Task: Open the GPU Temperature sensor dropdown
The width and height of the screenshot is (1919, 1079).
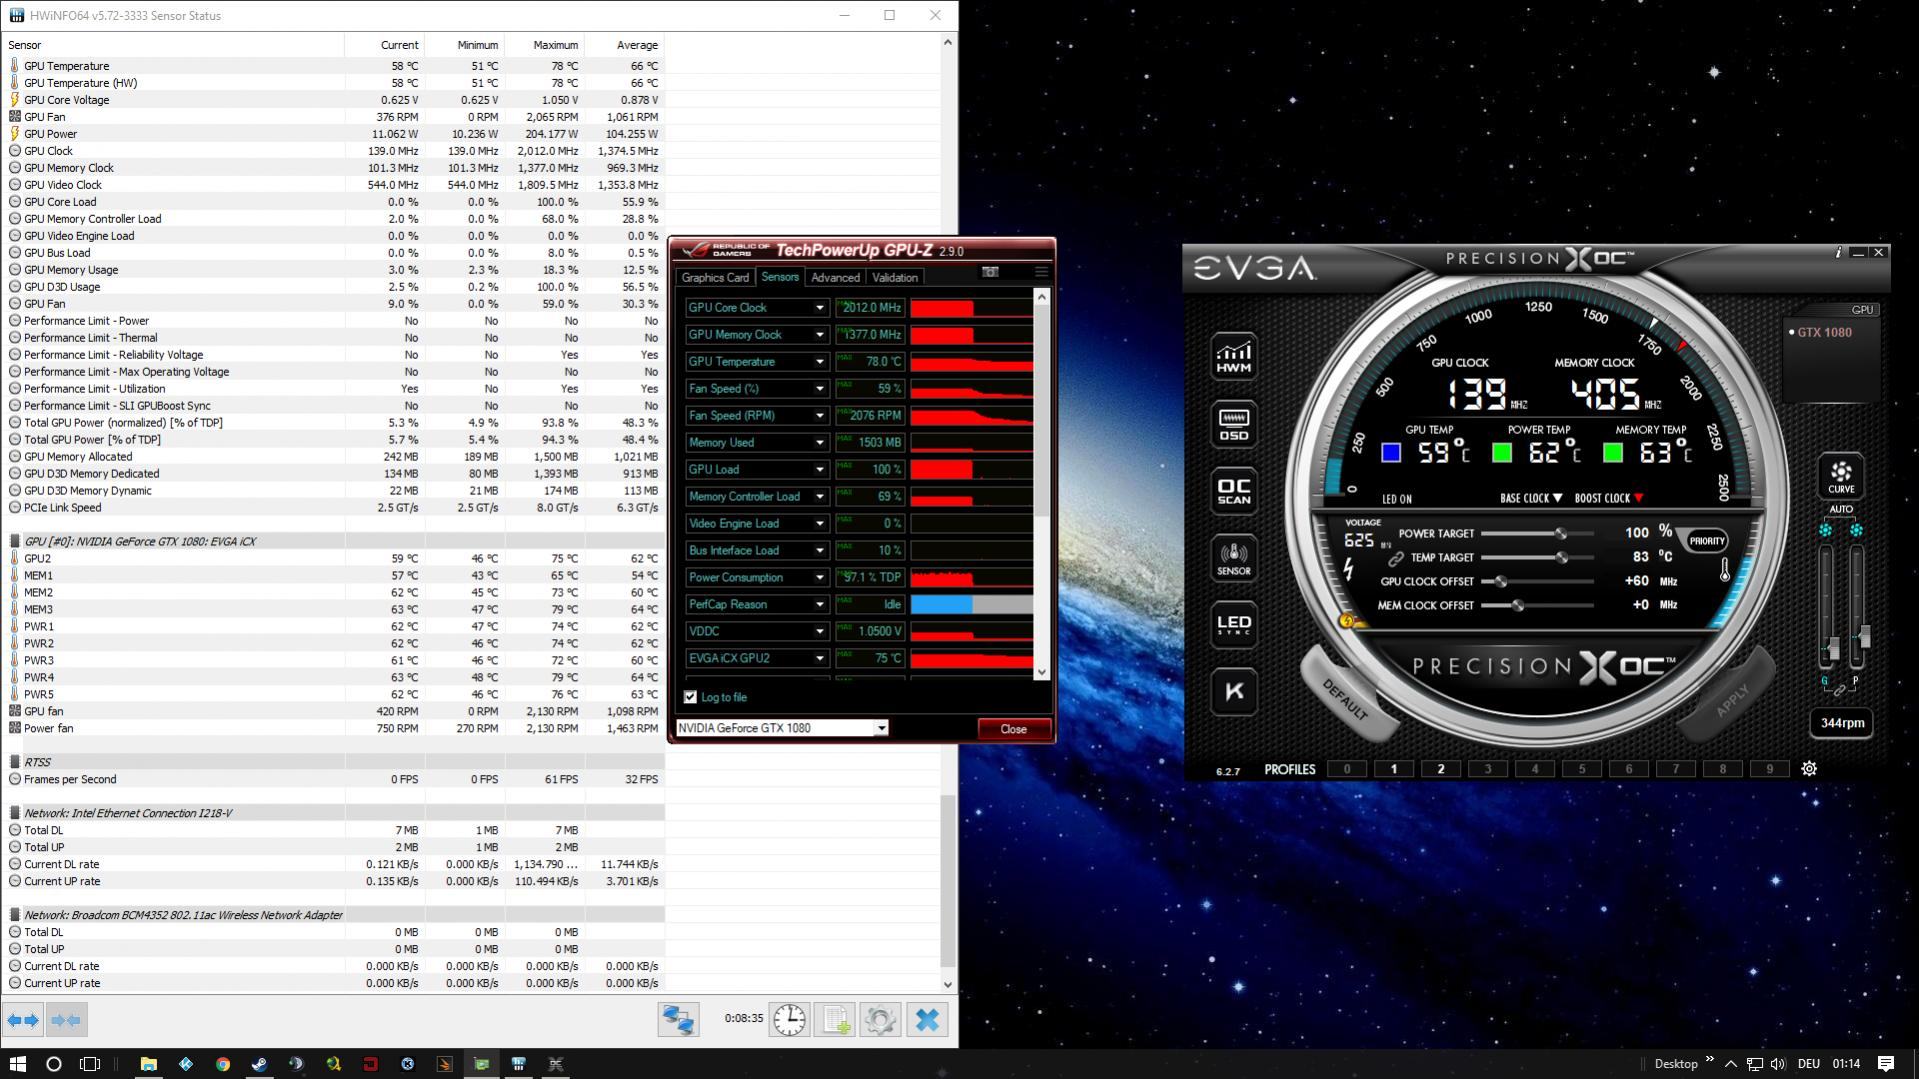Action: coord(819,362)
